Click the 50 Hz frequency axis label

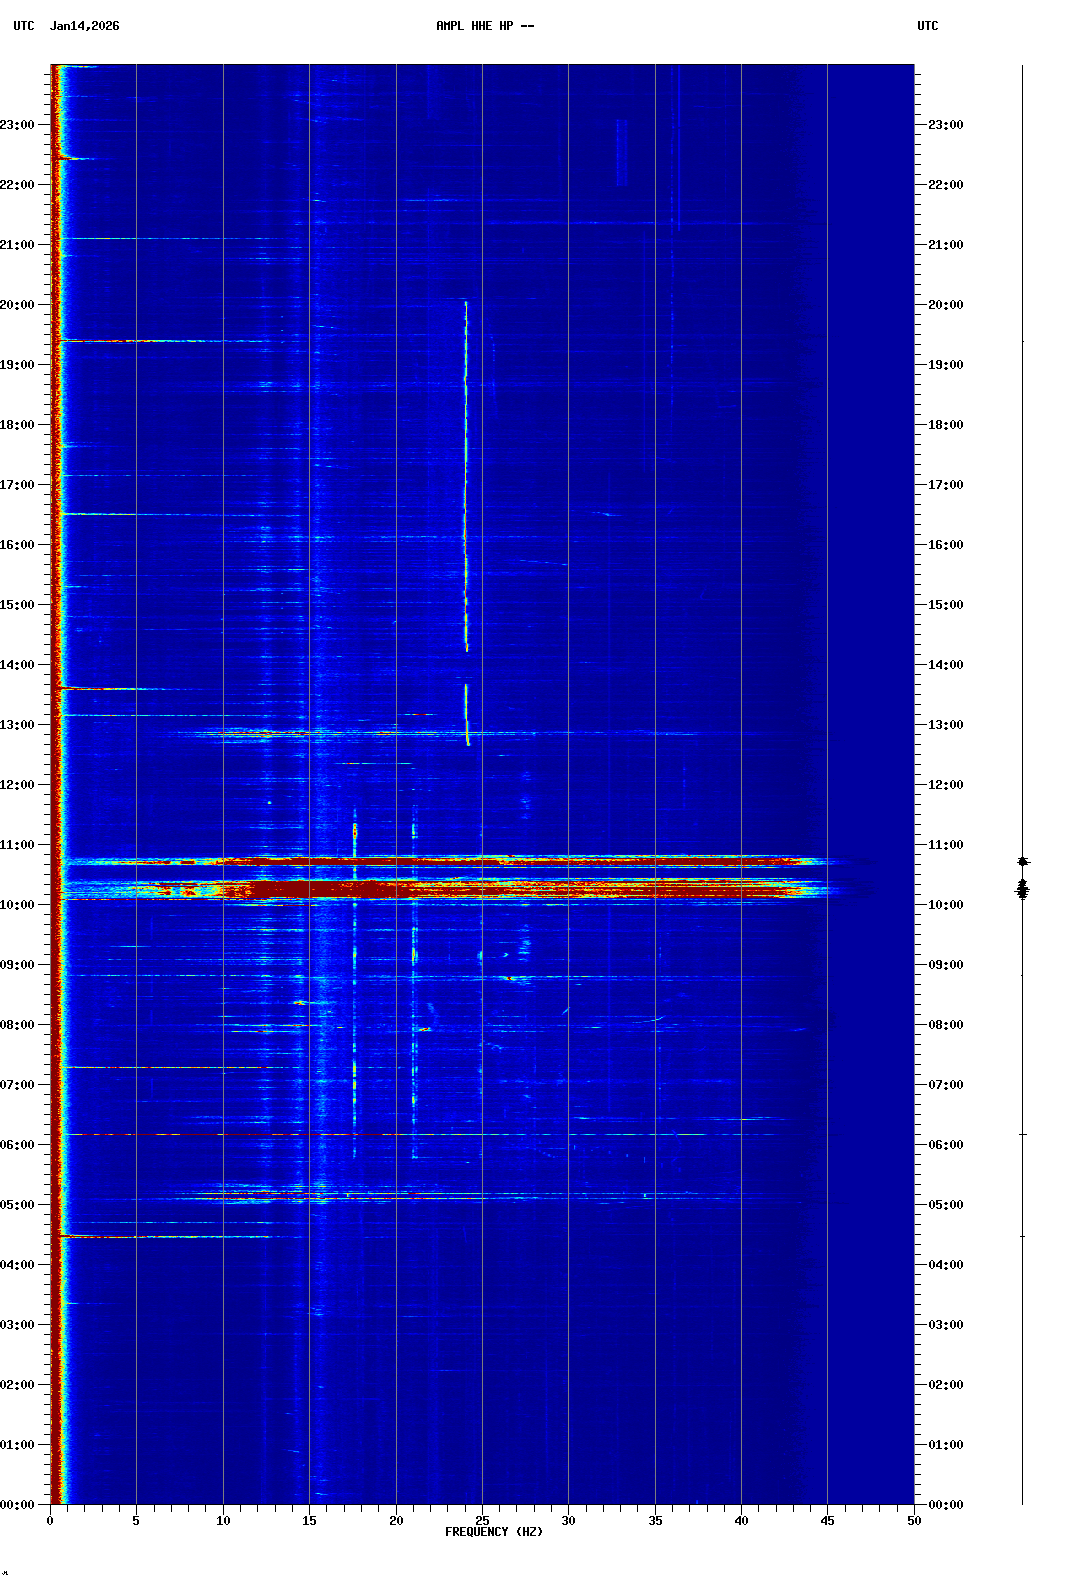pyautogui.click(x=913, y=1521)
